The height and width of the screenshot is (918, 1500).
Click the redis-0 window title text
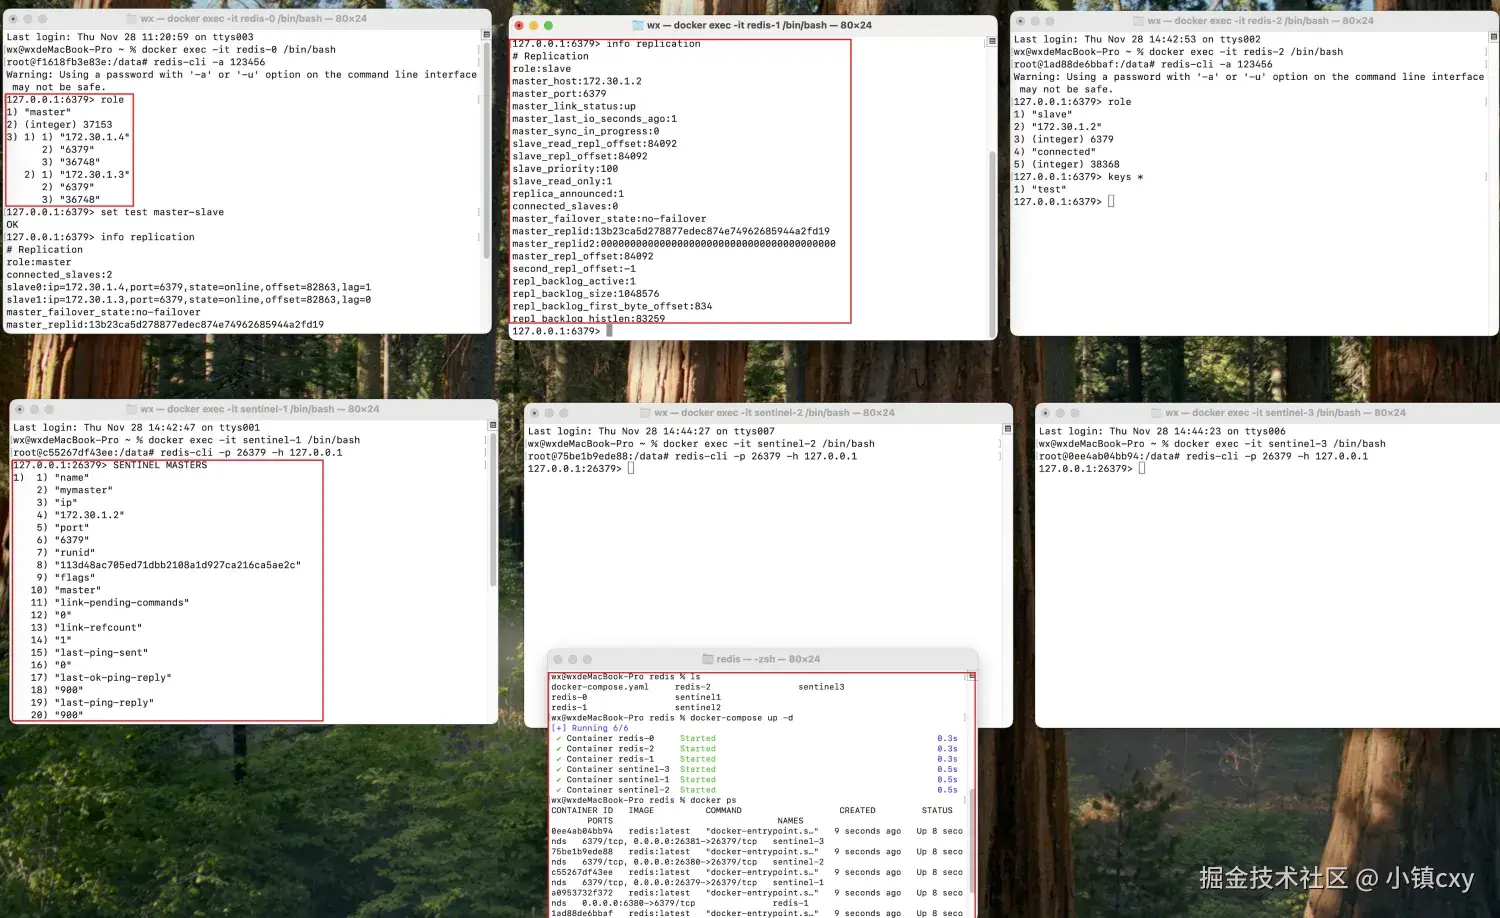coord(253,19)
